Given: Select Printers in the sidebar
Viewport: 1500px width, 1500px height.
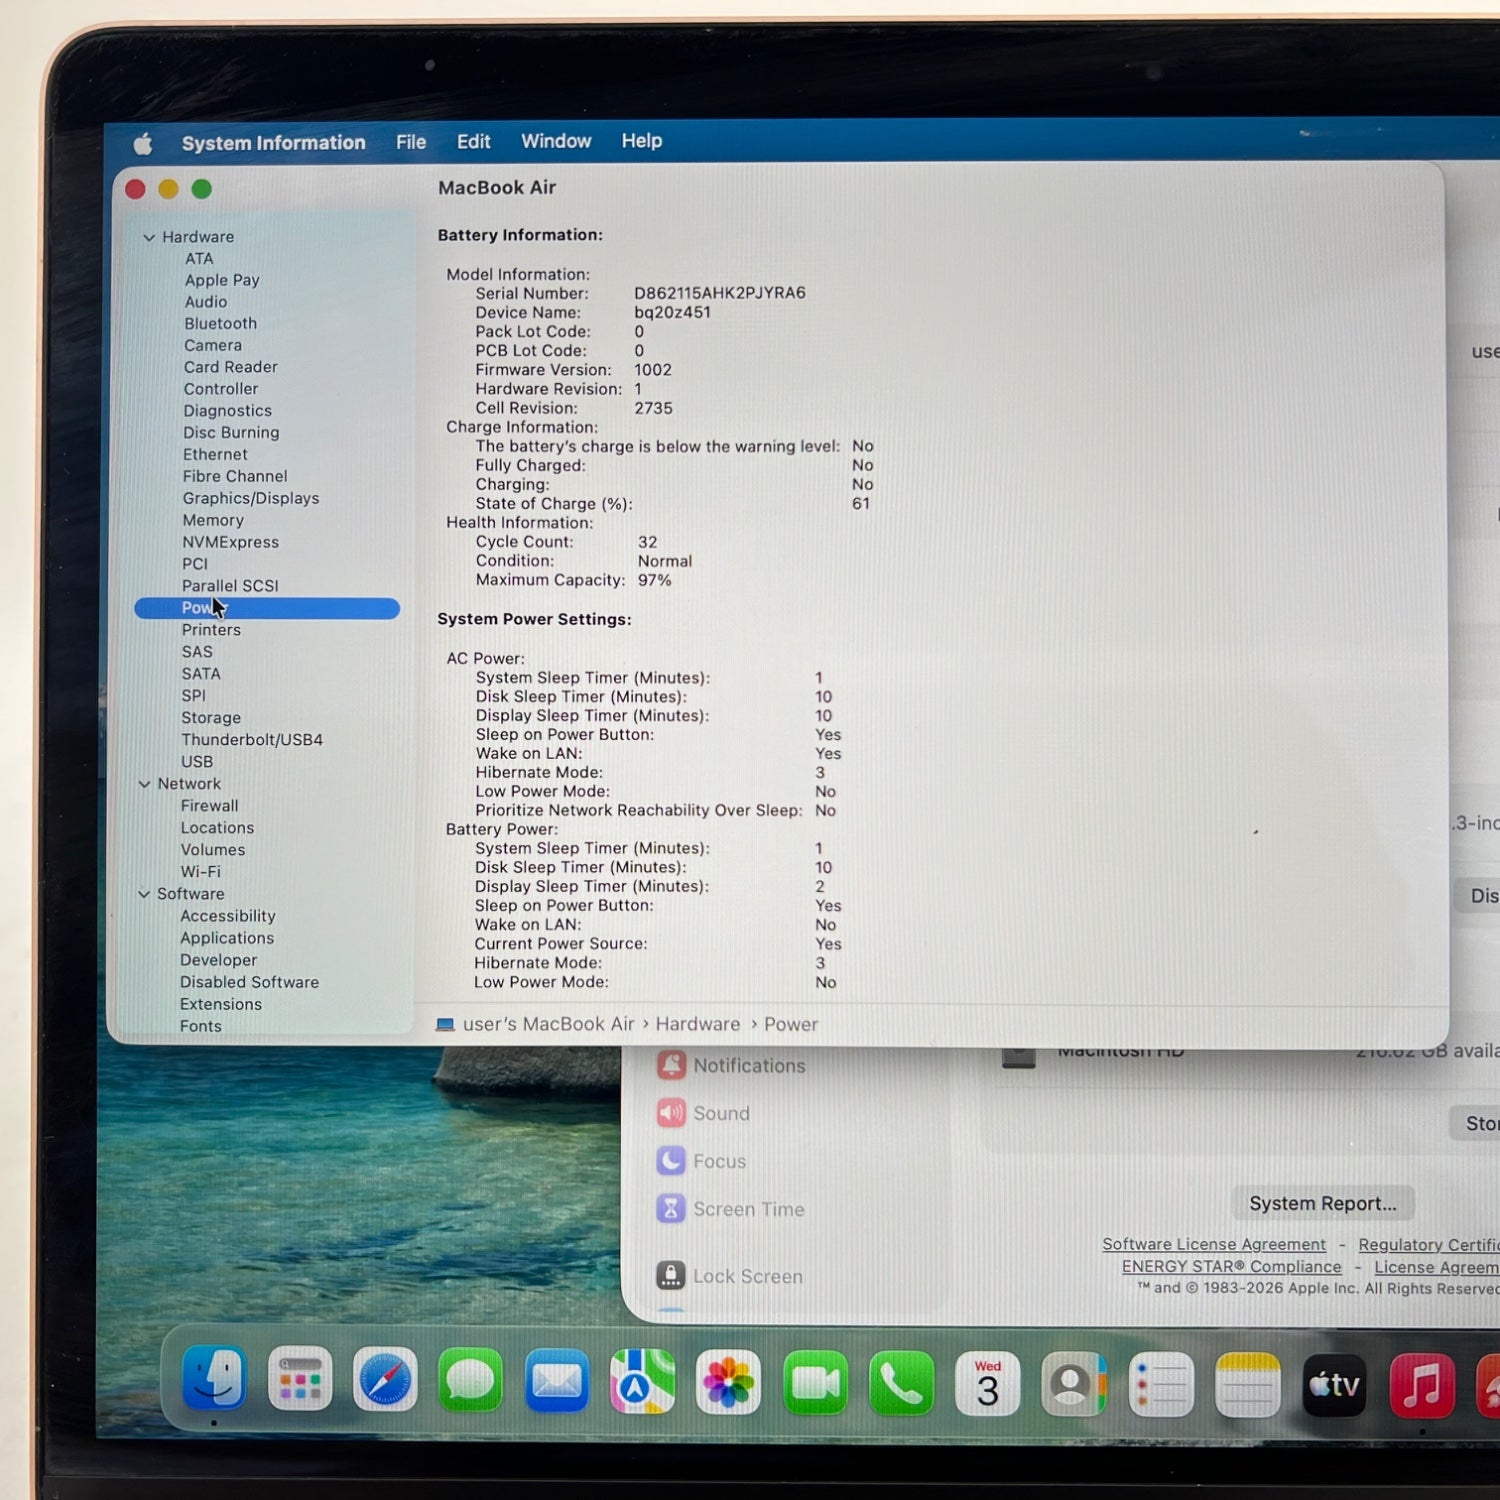Looking at the screenshot, I should point(211,630).
